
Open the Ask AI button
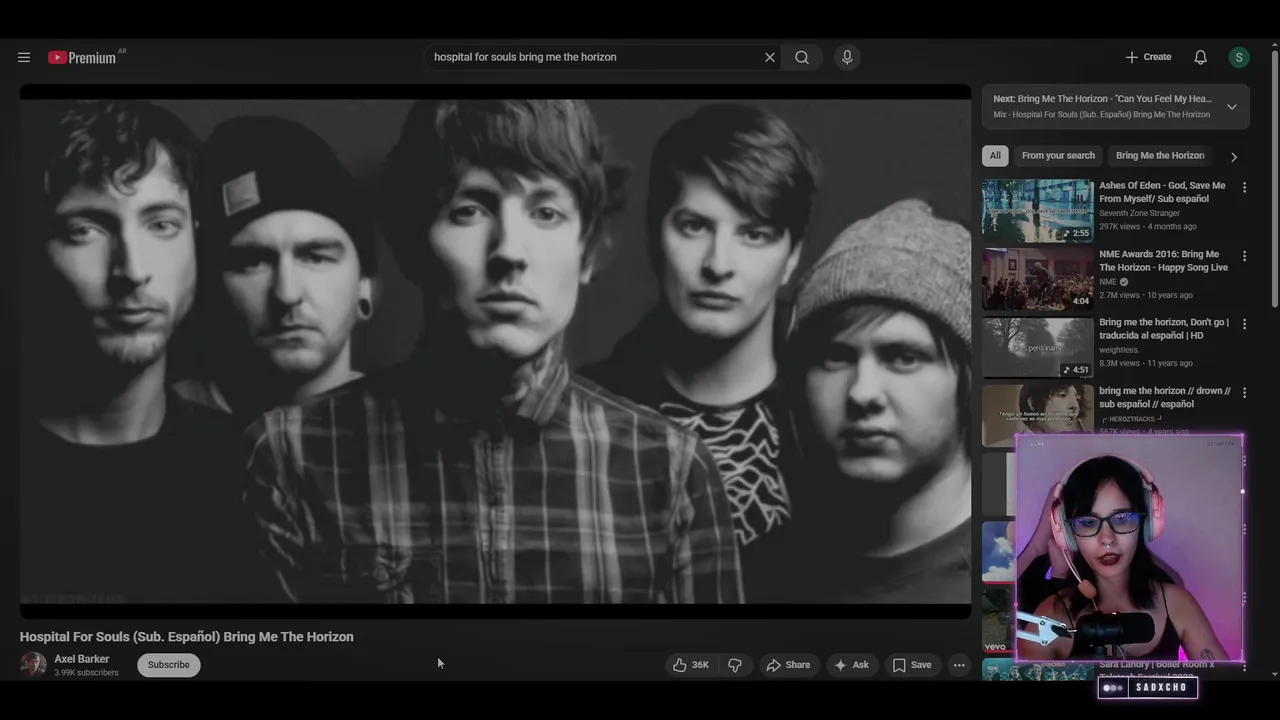coord(851,665)
